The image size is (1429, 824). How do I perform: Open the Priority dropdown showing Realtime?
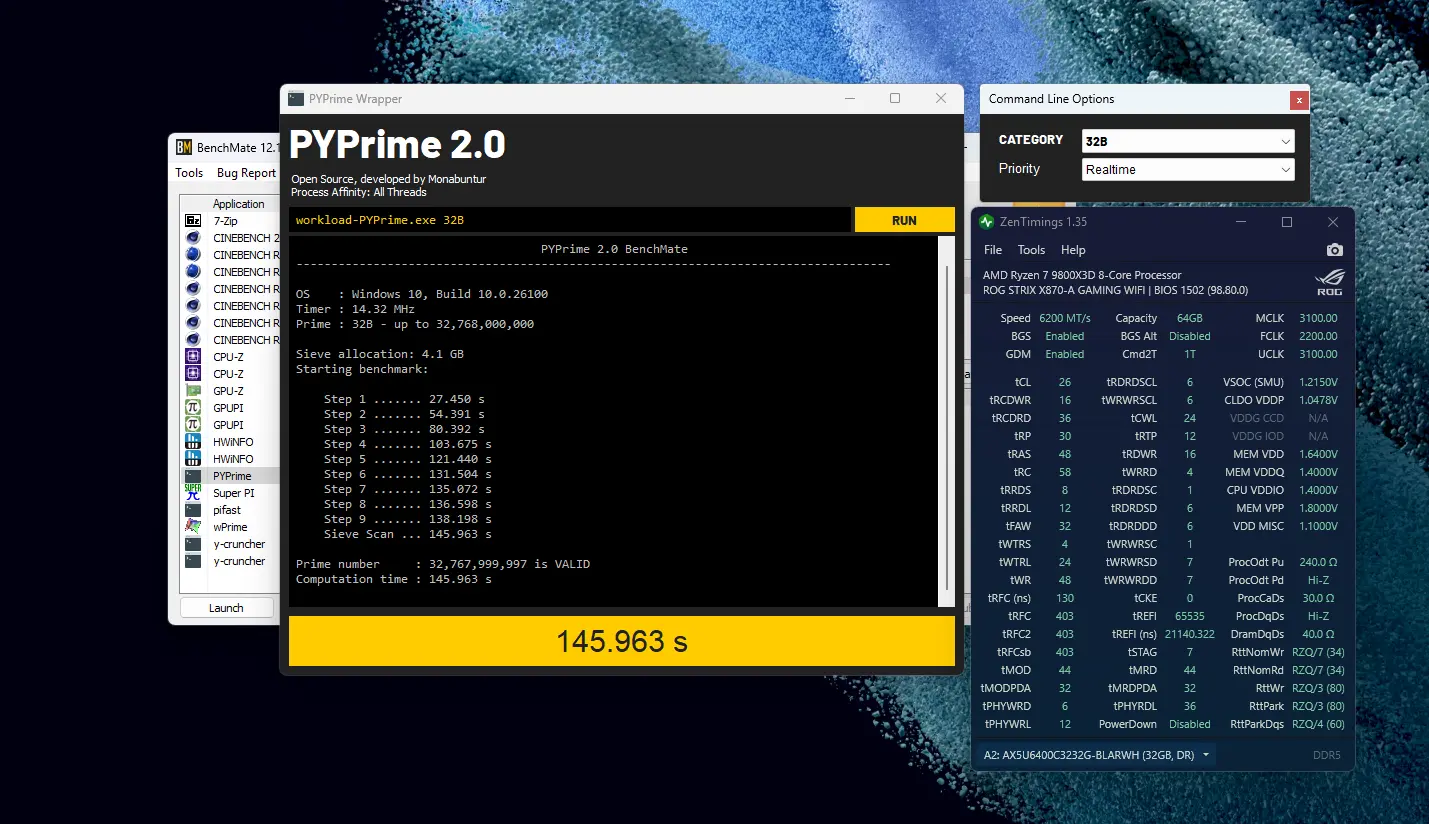tap(1188, 170)
